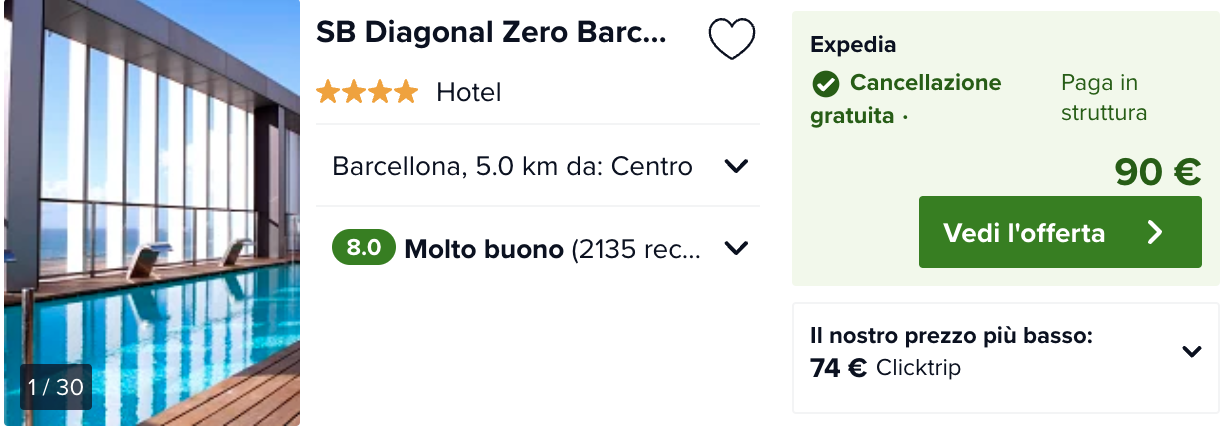Viewport: 1230px width, 426px height.
Task: Click the four-star rating icons
Action: (x=367, y=93)
